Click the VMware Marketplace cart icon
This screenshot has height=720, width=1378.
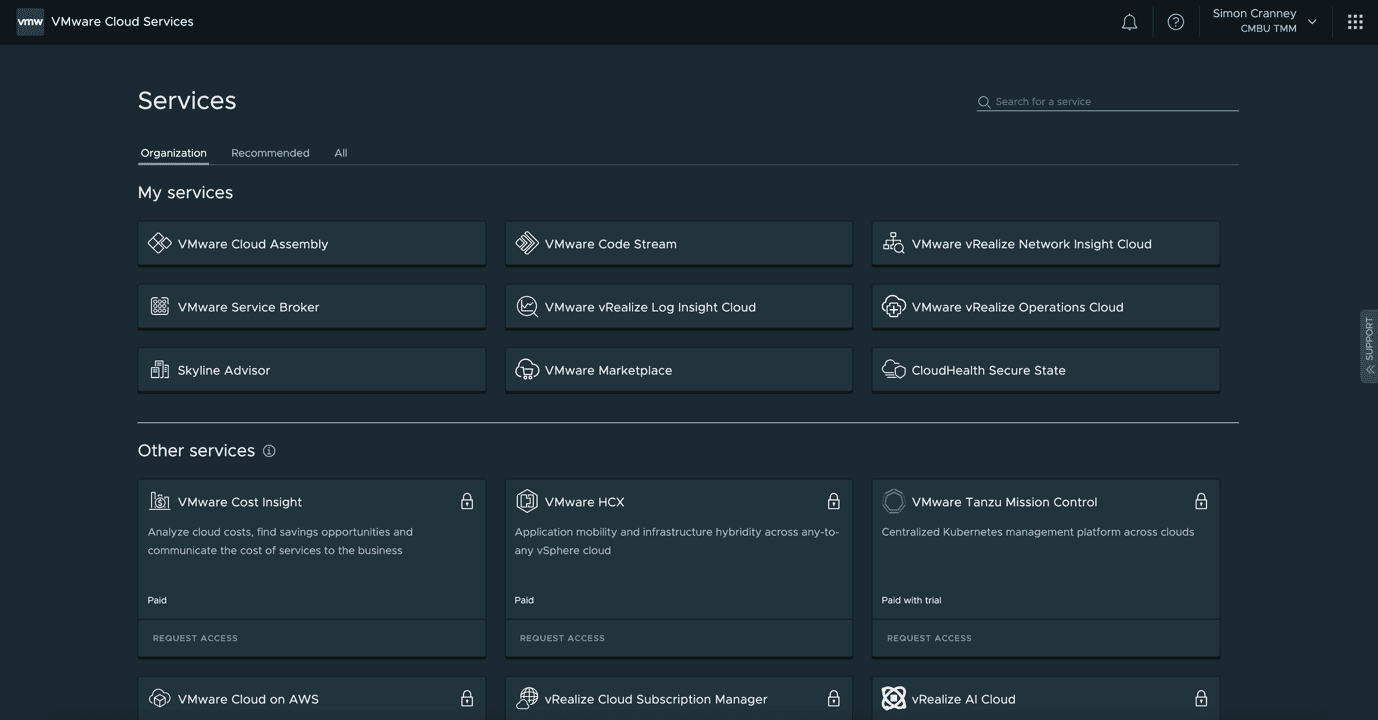[527, 370]
